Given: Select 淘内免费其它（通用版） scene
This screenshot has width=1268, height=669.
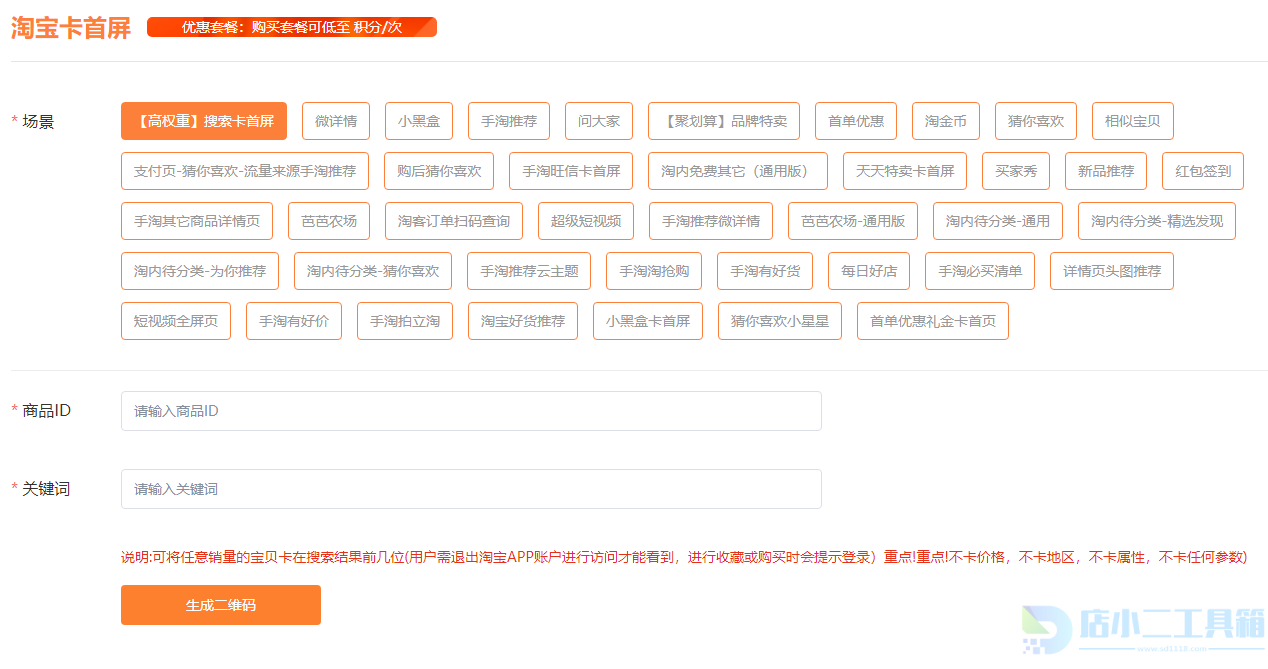Looking at the screenshot, I should pyautogui.click(x=738, y=171).
